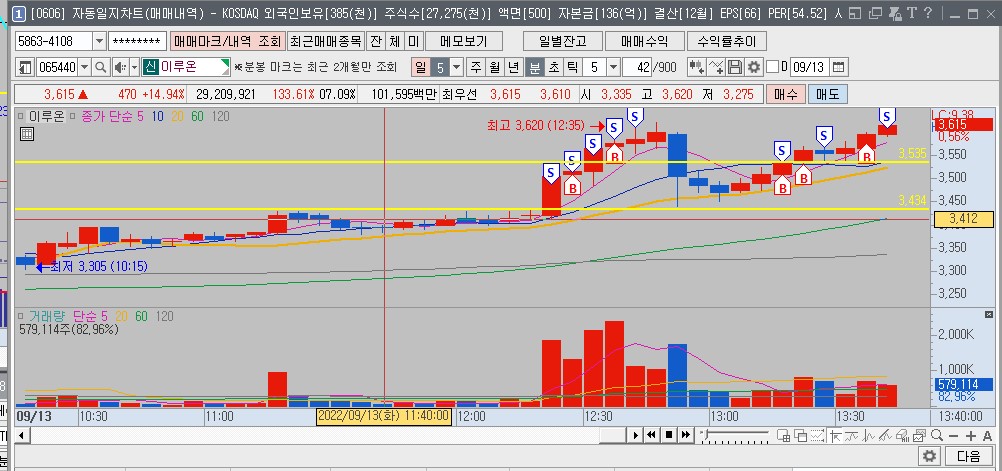1002x471 pixels.
Task: Open chart settings gear in toolbar
Action: (x=754, y=67)
